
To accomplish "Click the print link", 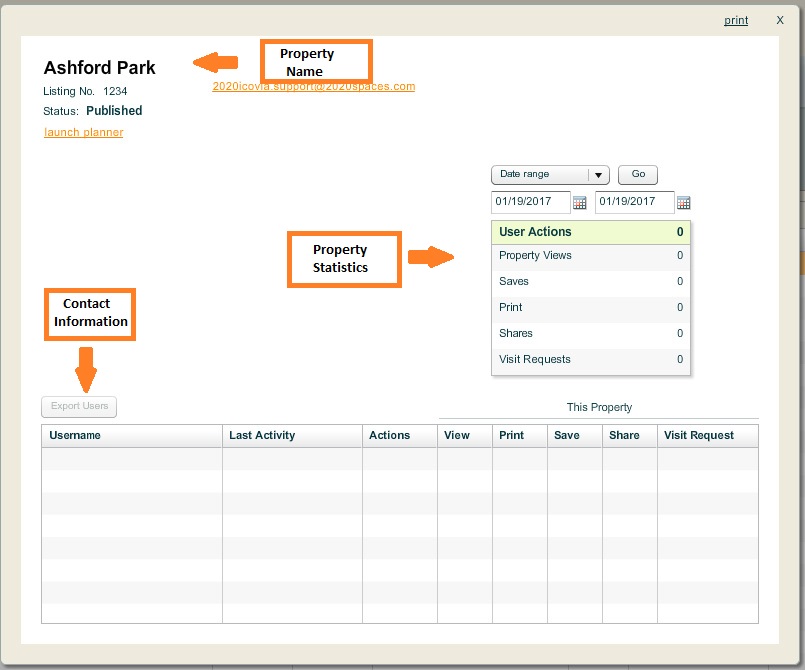I will click(x=736, y=20).
